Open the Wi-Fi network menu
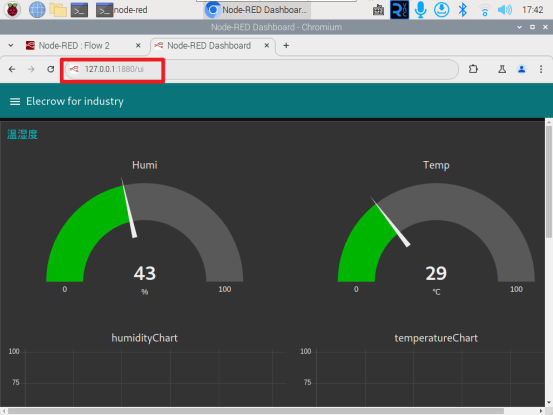This screenshot has width=553, height=415. click(485, 10)
